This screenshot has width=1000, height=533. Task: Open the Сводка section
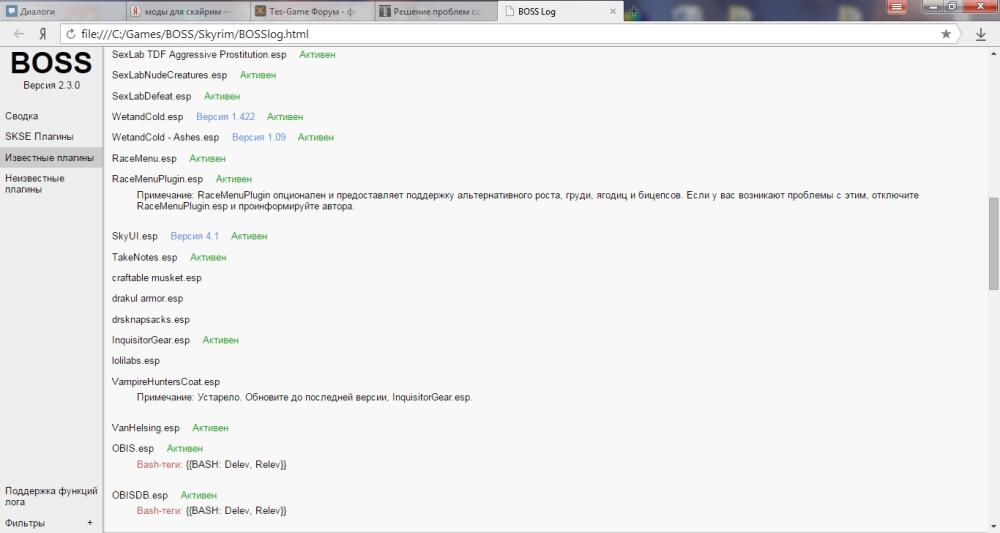22,116
